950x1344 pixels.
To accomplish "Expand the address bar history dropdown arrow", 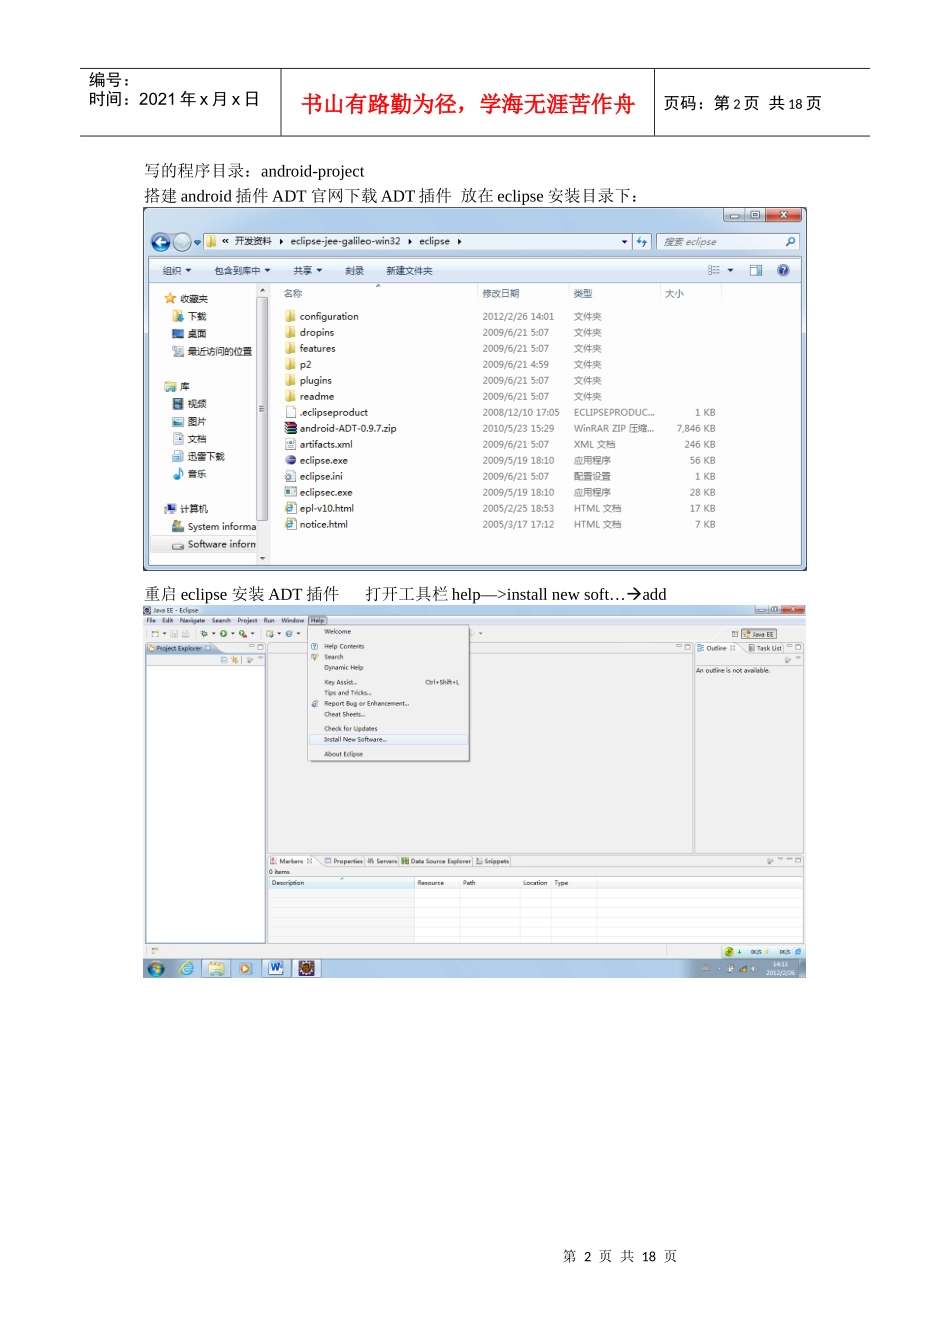I will (x=625, y=242).
